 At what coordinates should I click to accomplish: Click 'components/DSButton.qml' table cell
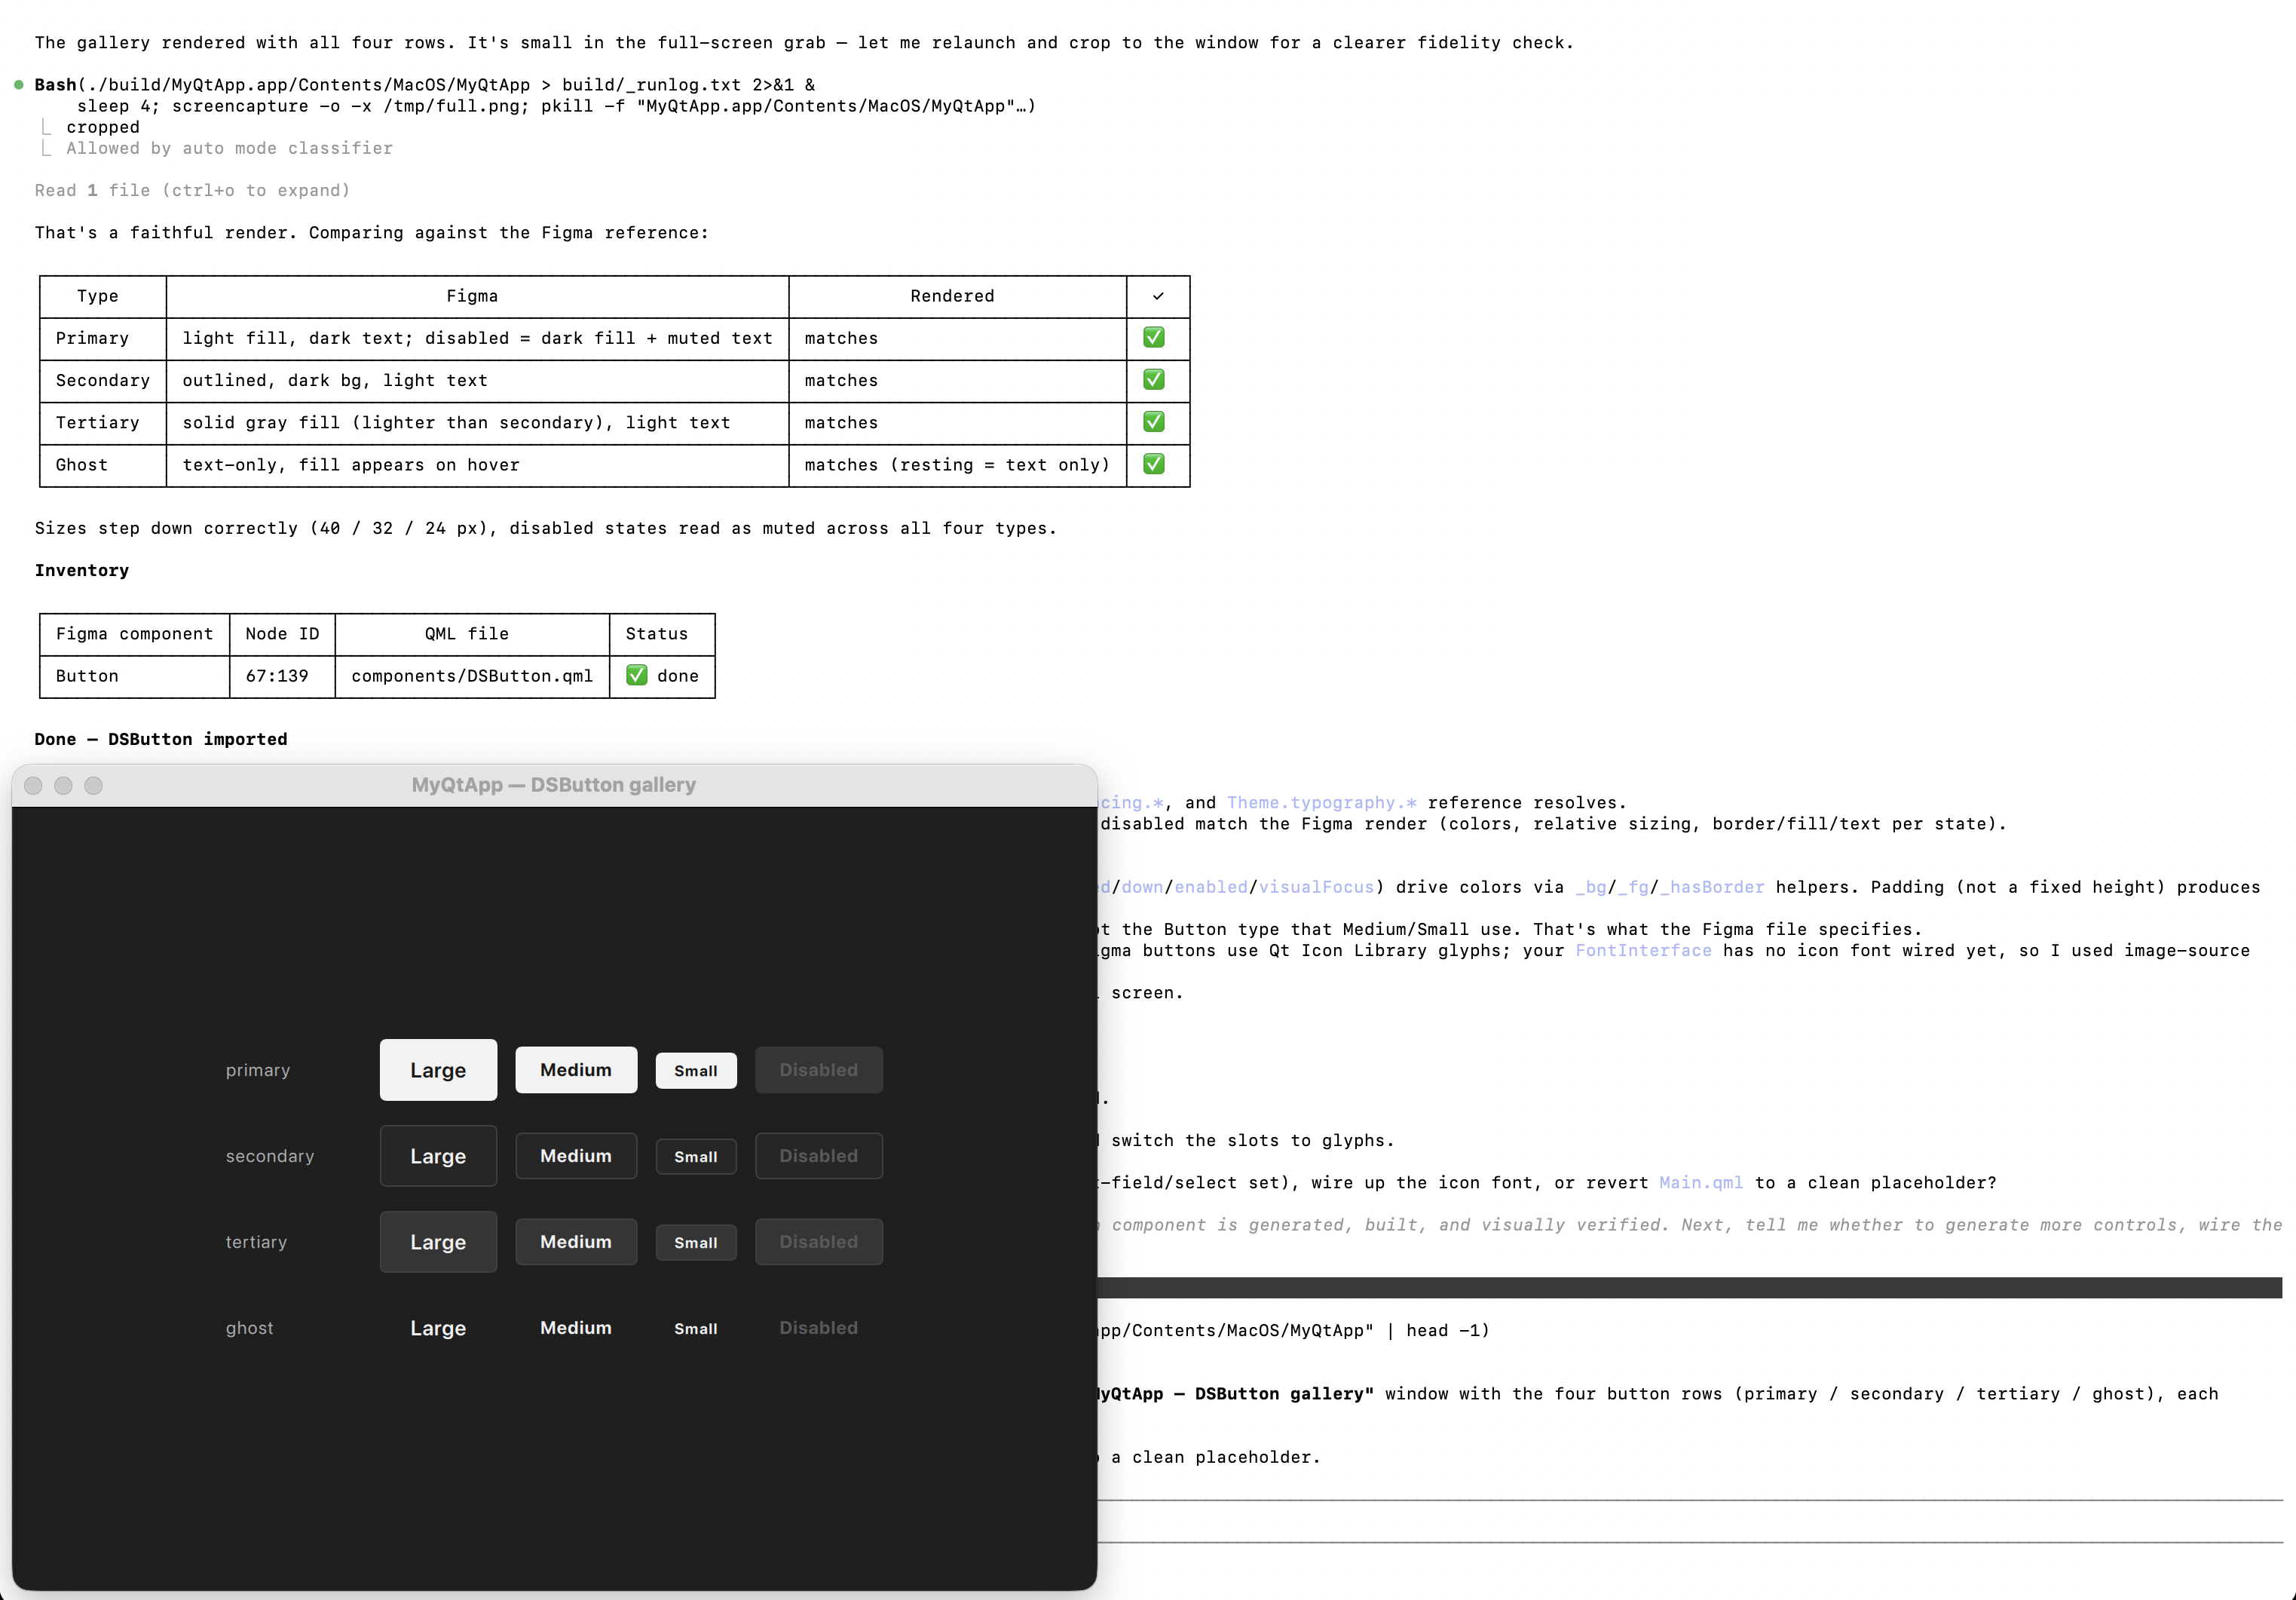[x=472, y=676]
